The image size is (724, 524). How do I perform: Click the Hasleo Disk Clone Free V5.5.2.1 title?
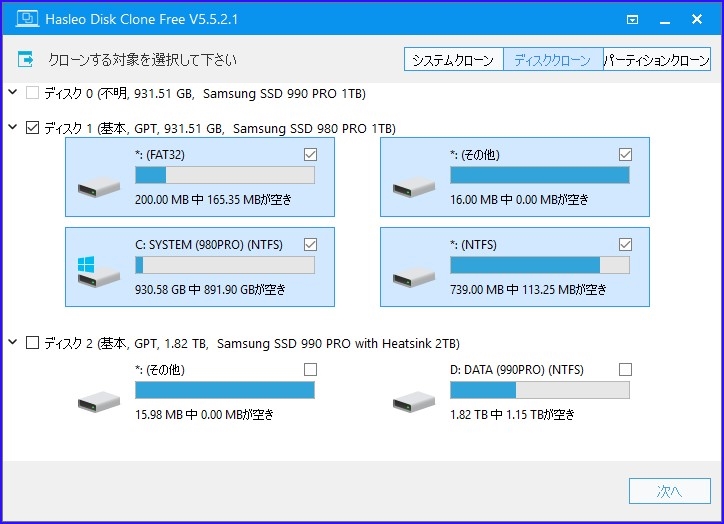pos(142,19)
